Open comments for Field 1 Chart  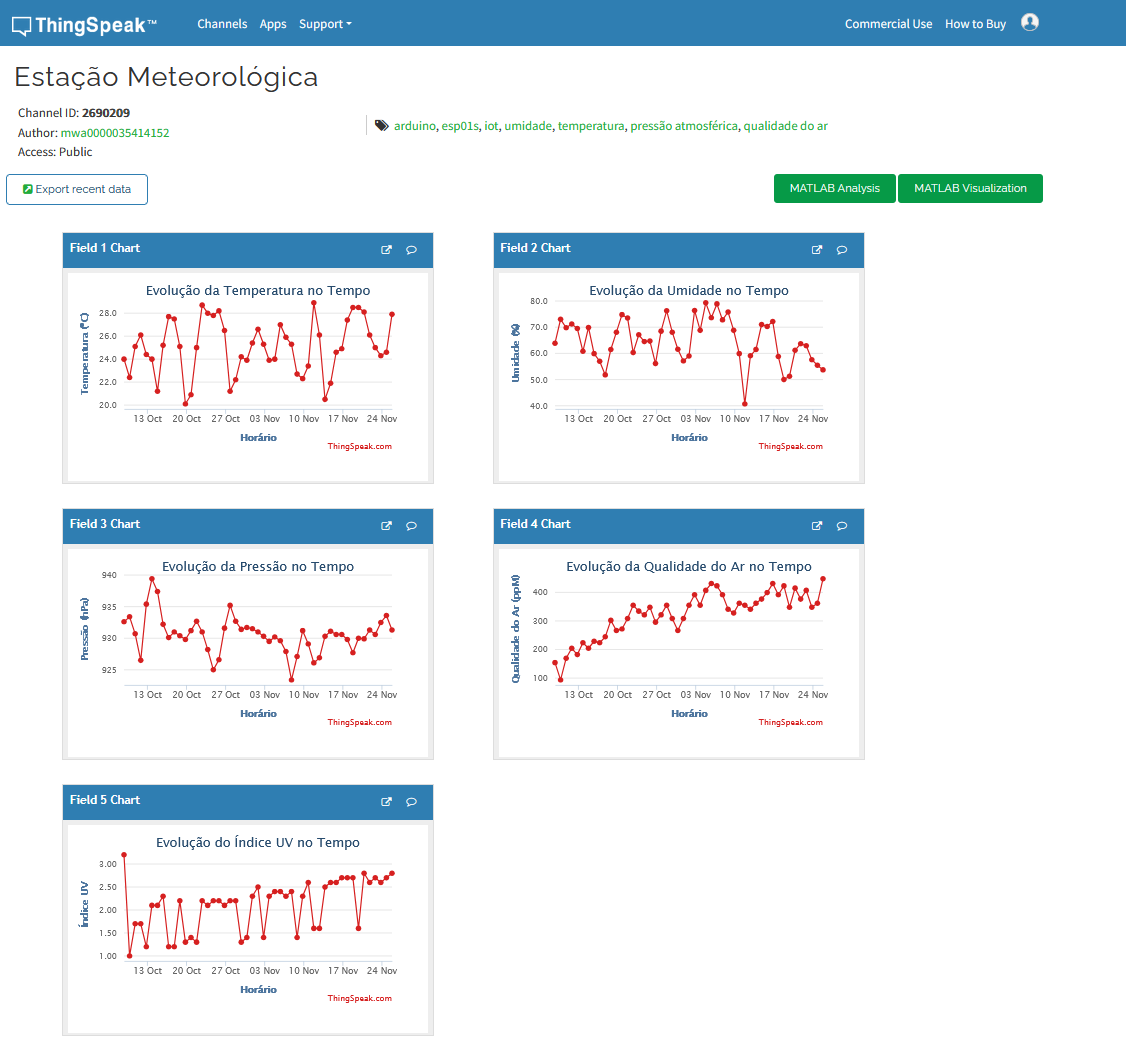(411, 250)
